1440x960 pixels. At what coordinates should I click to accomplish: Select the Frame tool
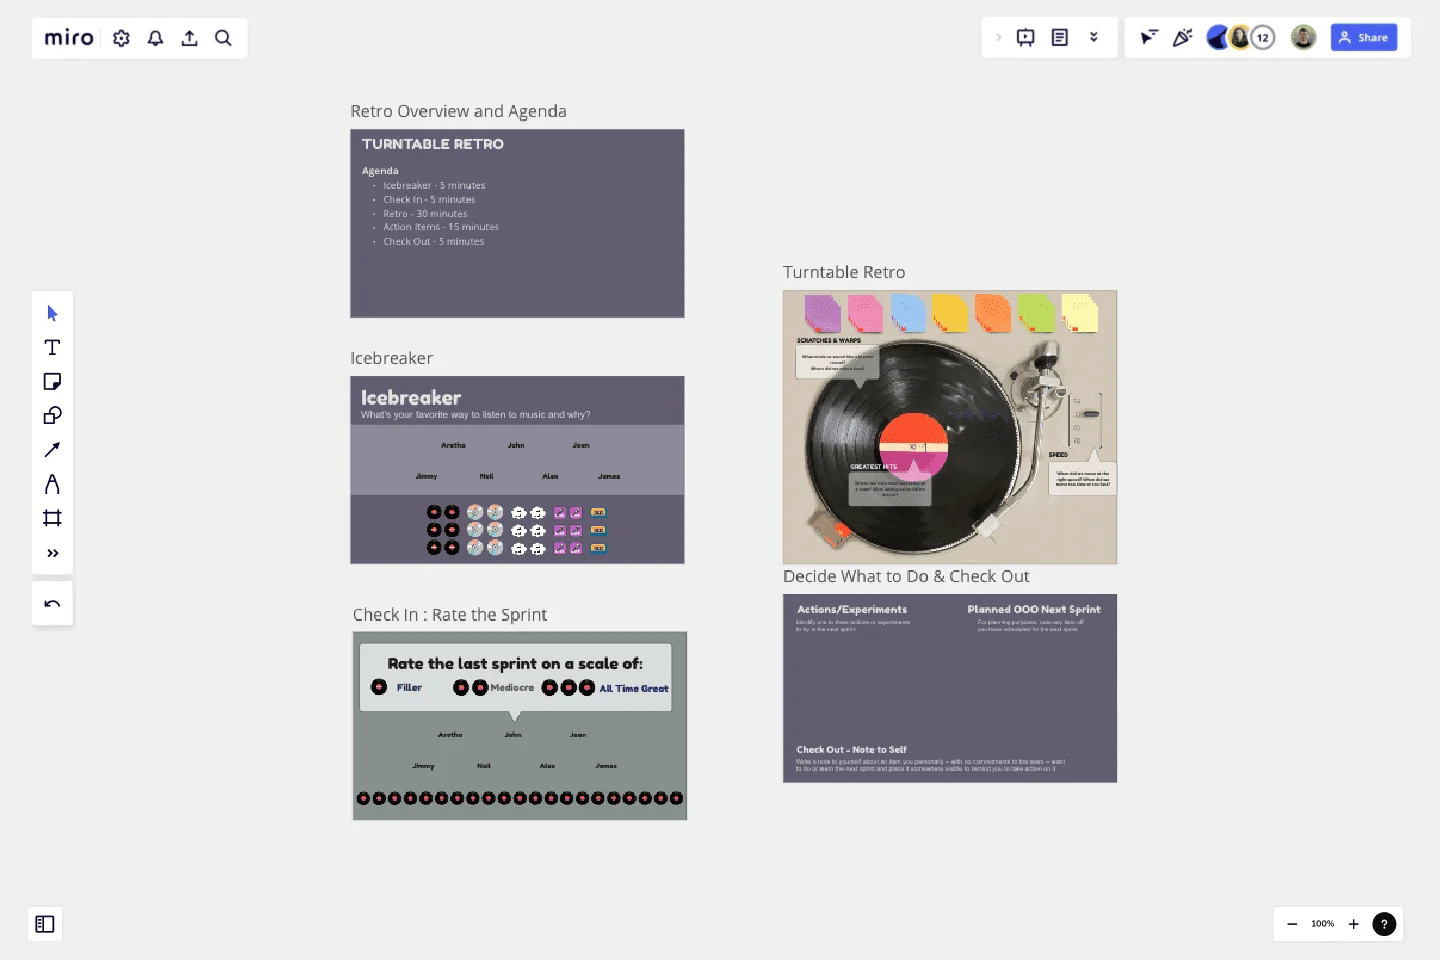(52, 518)
